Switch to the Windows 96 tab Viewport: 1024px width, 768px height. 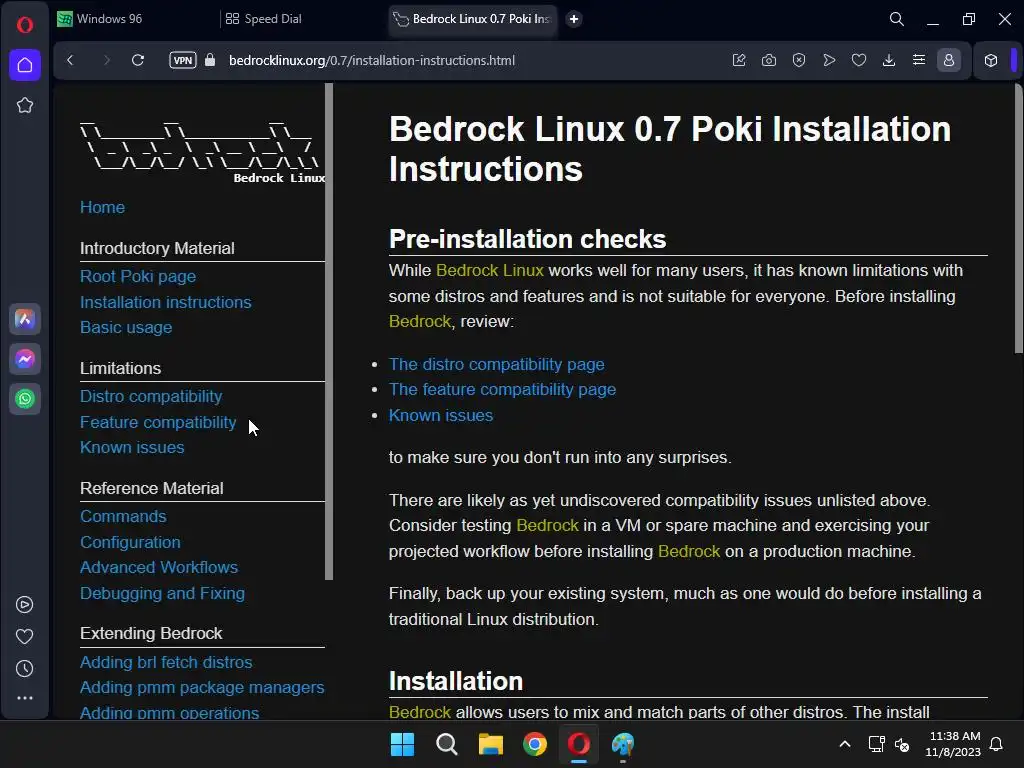134,19
